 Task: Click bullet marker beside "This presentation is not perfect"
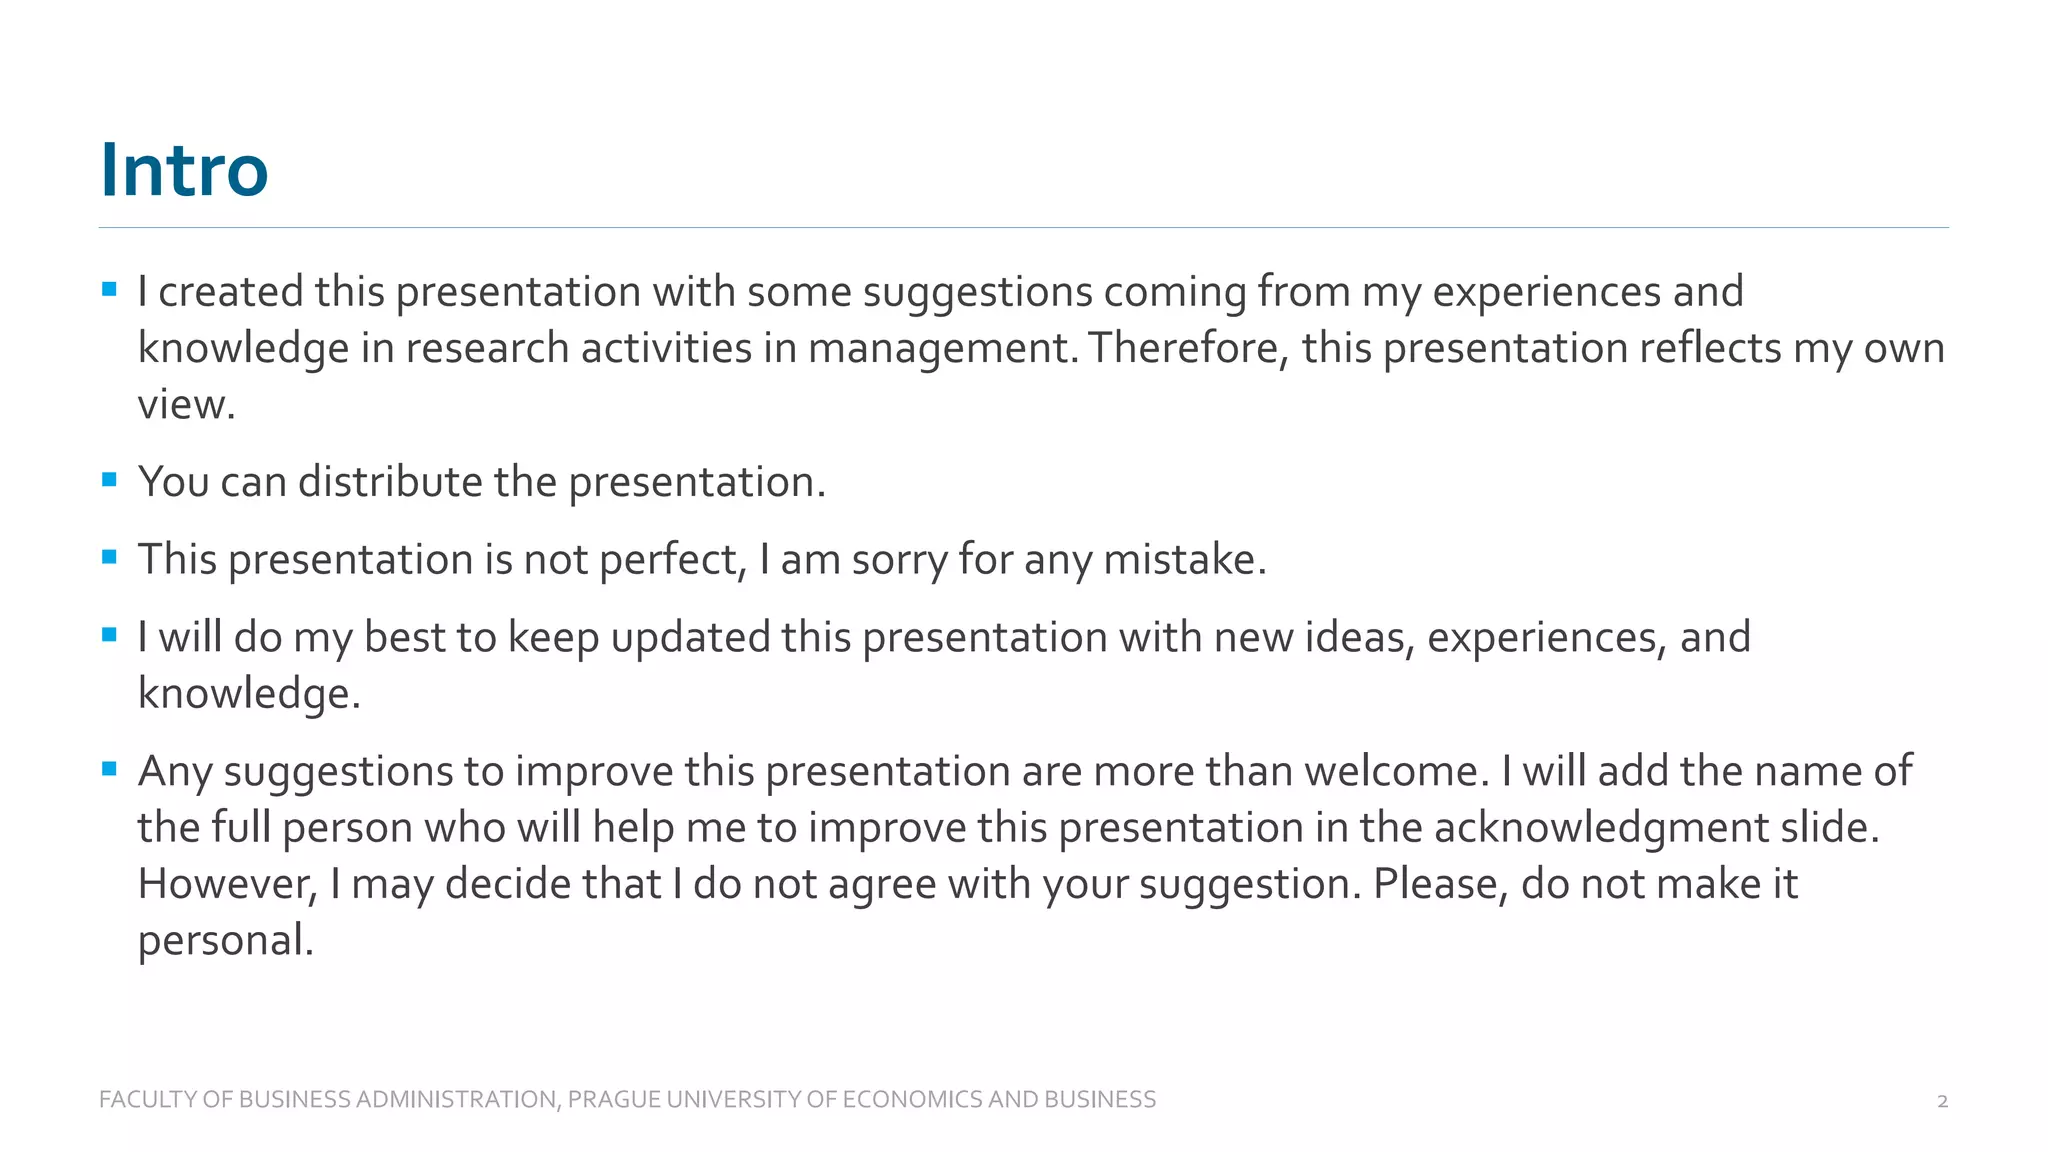pos(110,557)
